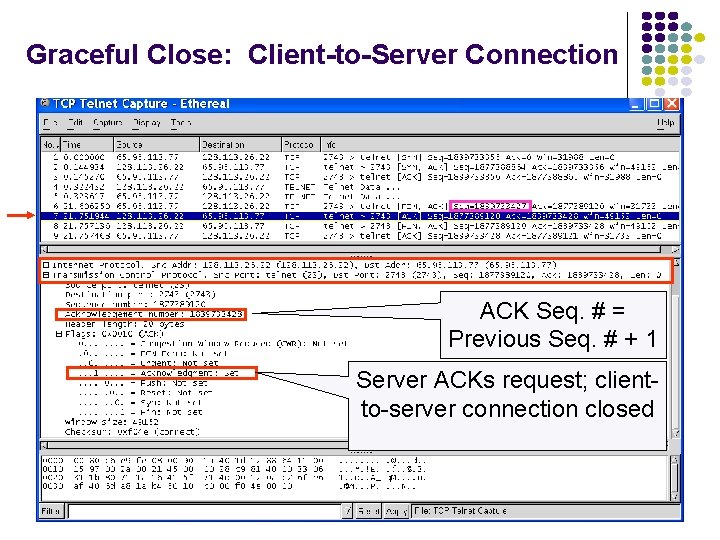This screenshot has height=540, width=720.
Task: Select the Header length: 20 bytes line
Action: (124, 324)
